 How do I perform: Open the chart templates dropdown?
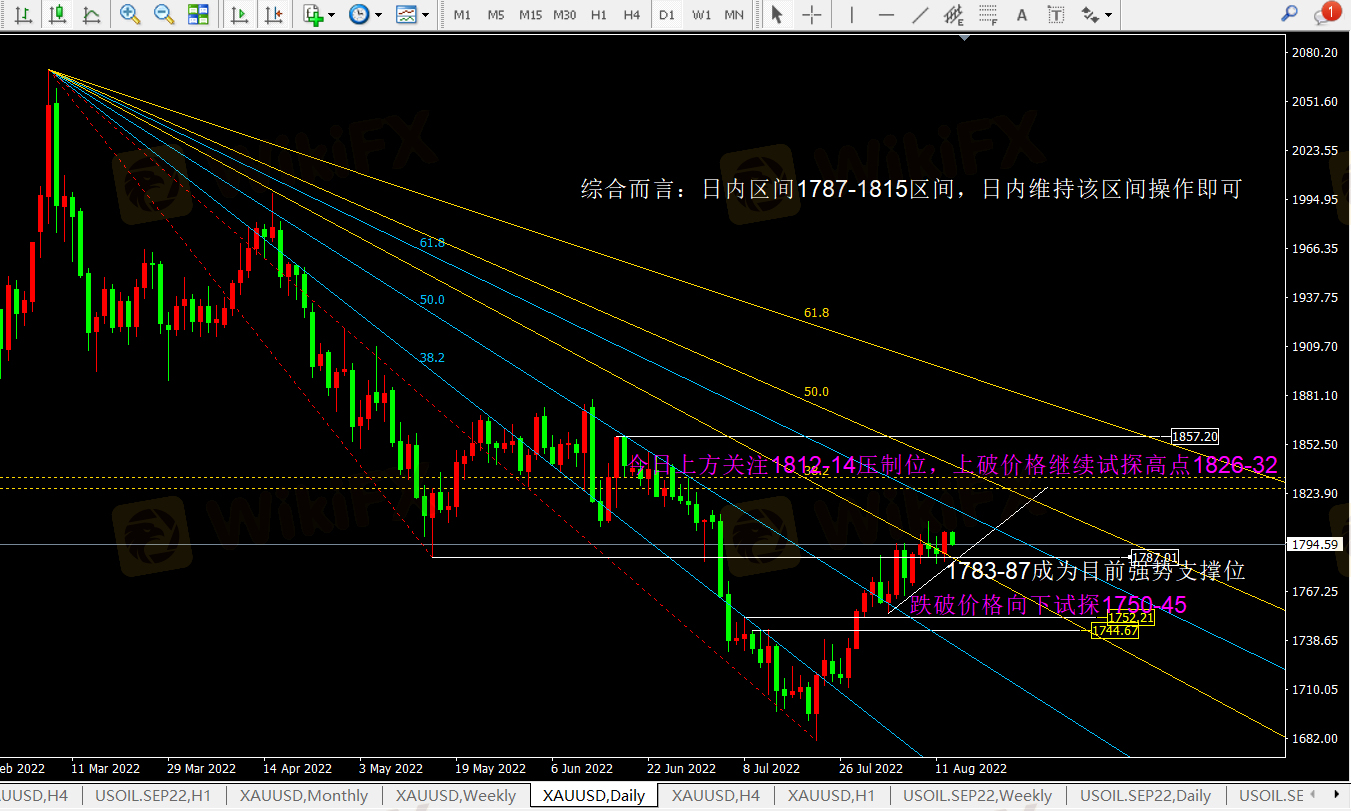tap(412, 15)
